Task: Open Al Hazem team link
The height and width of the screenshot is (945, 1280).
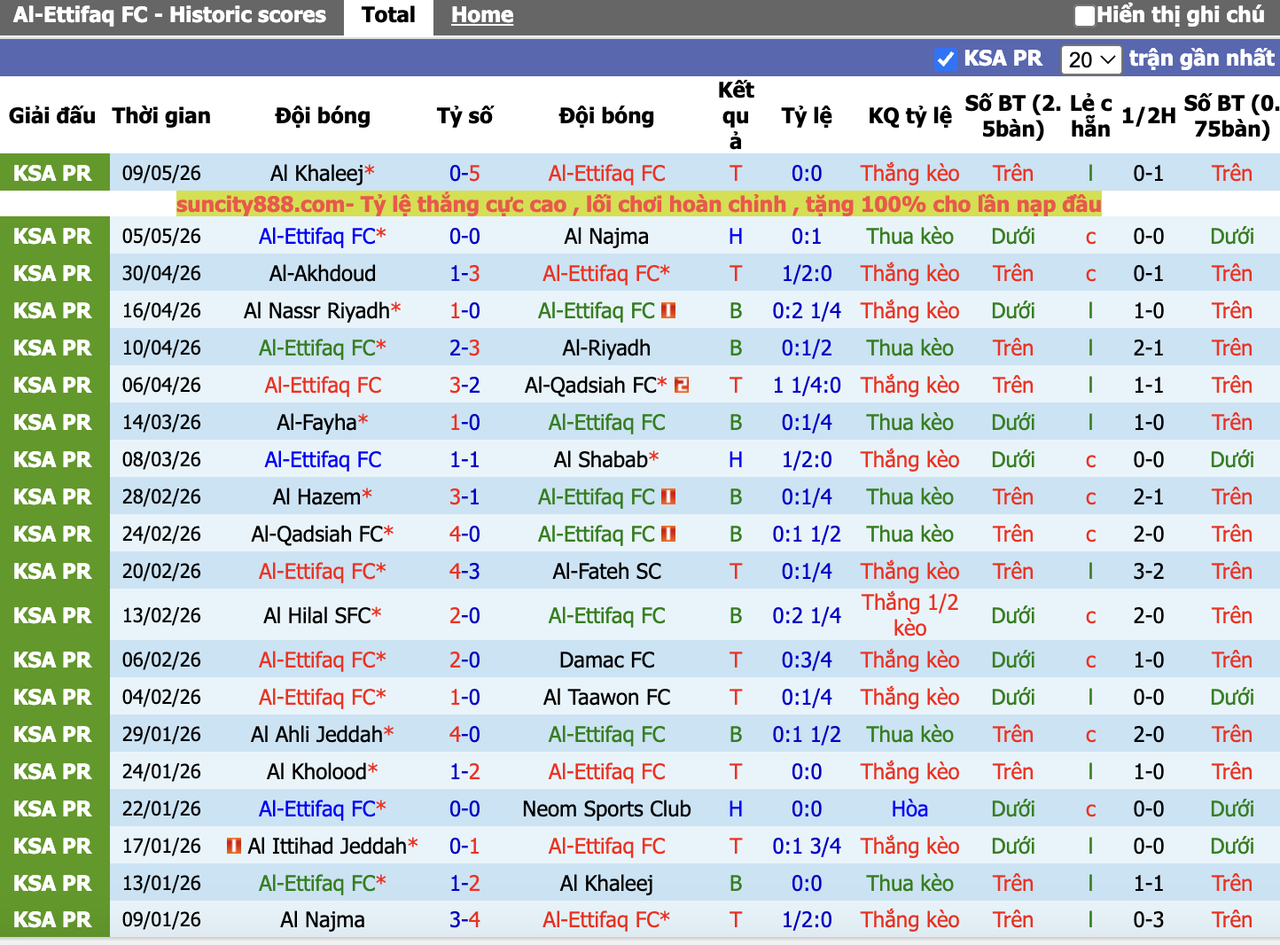Action: pos(317,497)
